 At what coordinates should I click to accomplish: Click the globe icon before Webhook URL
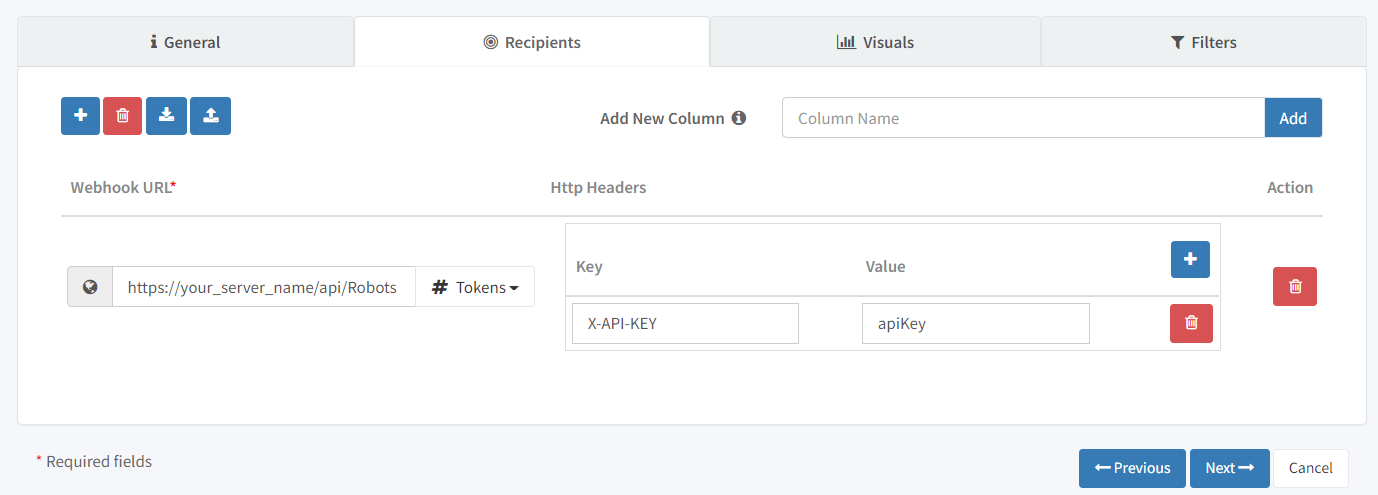[x=90, y=287]
